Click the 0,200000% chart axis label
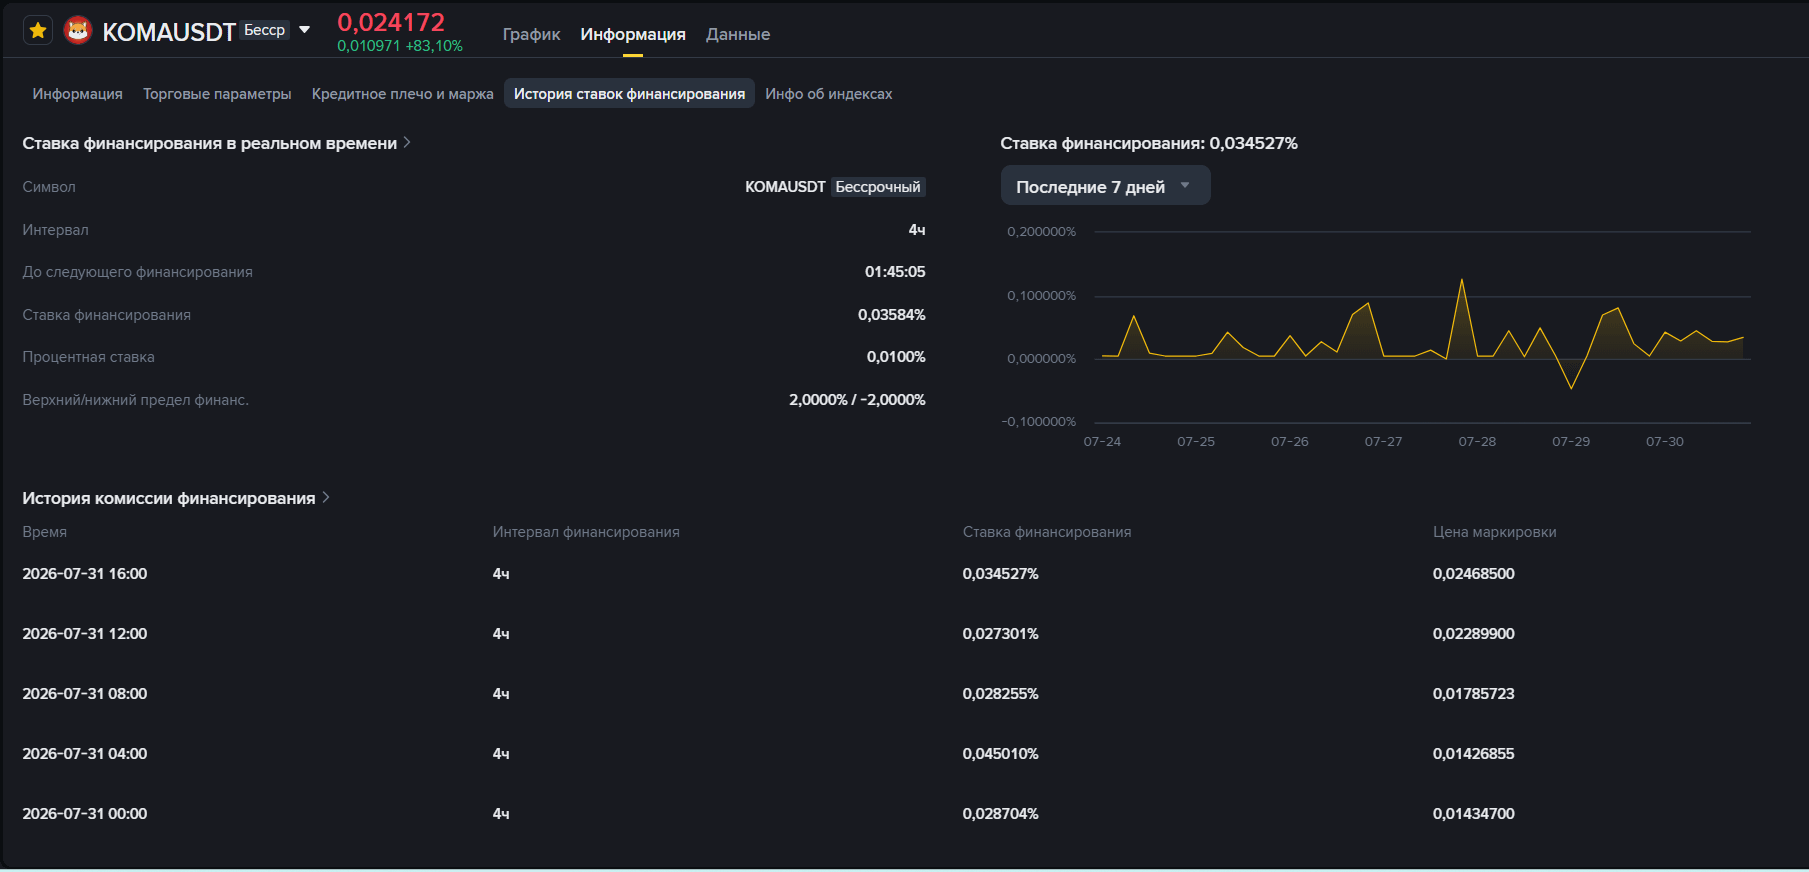 coord(1041,232)
